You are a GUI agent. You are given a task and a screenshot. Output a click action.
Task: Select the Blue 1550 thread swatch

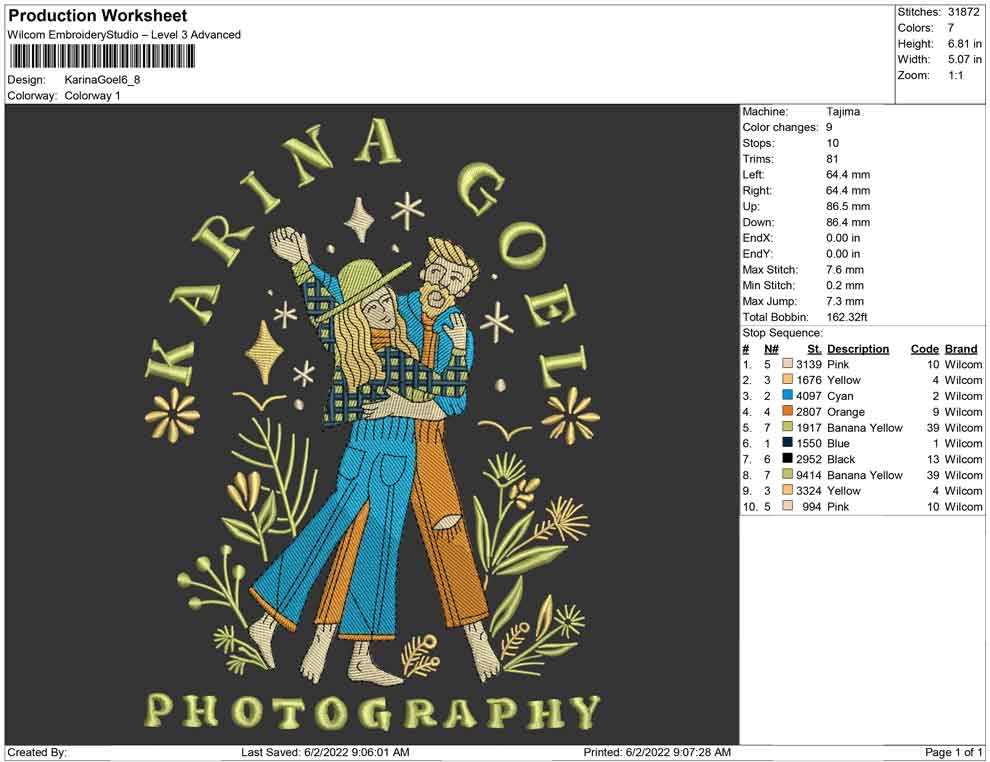coord(788,443)
